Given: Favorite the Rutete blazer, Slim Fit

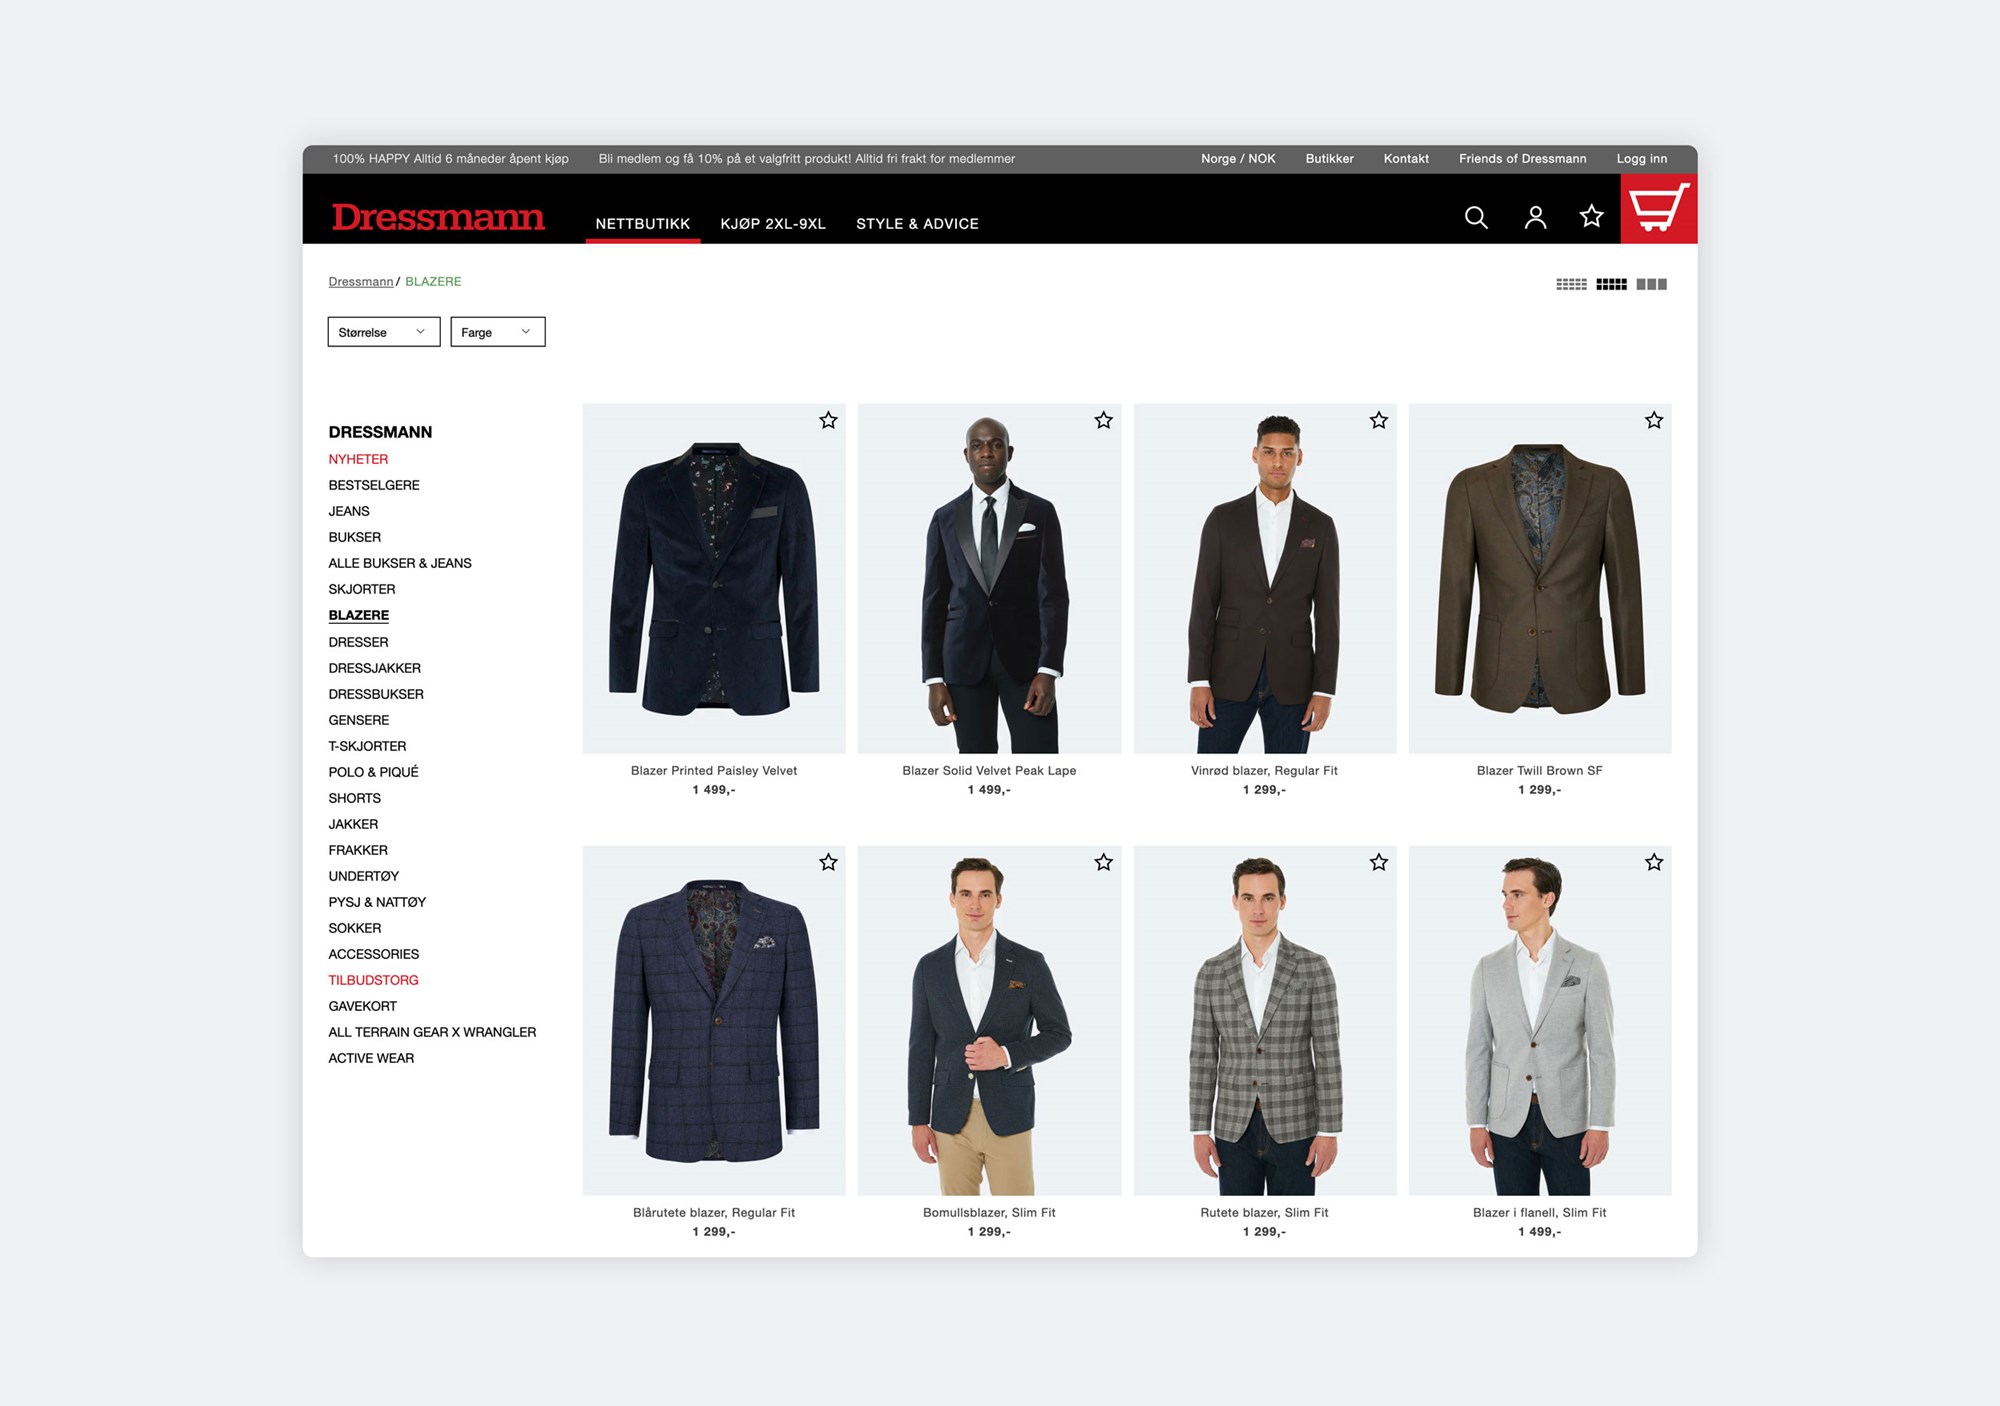Looking at the screenshot, I should point(1379,862).
